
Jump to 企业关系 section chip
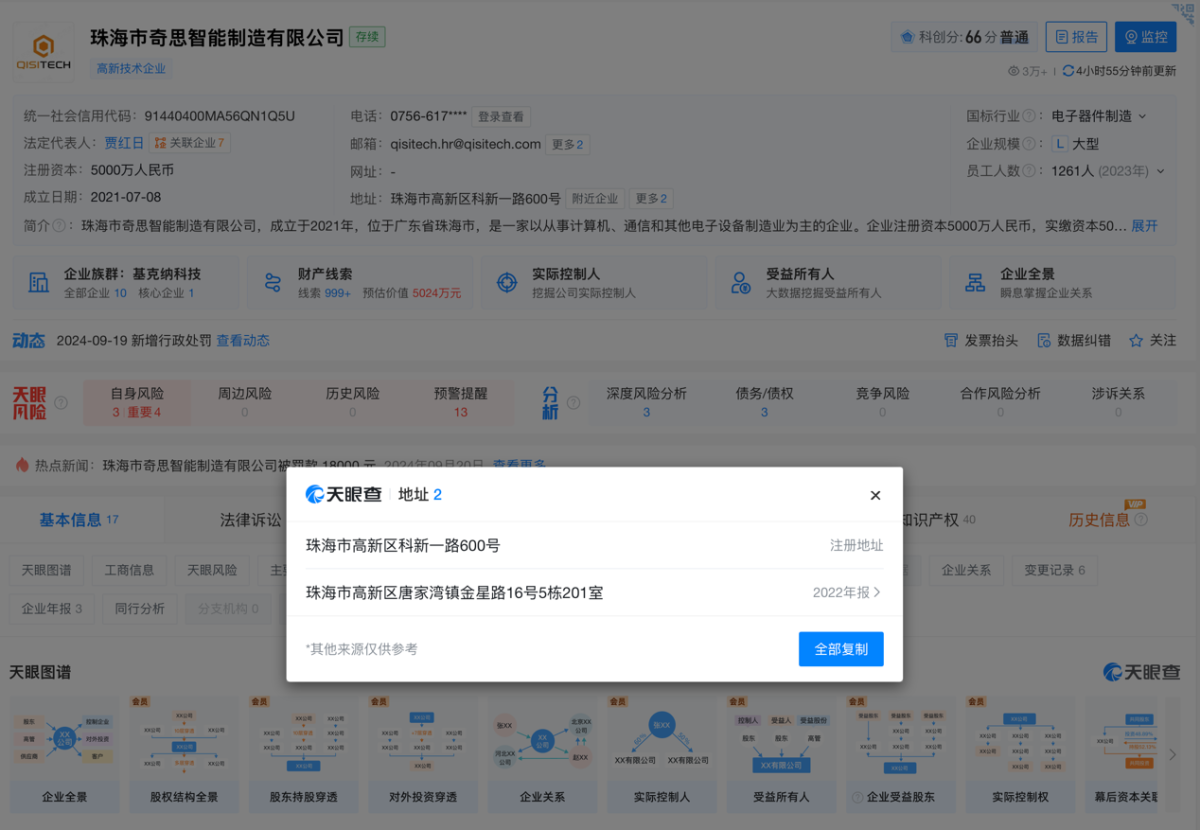966,570
